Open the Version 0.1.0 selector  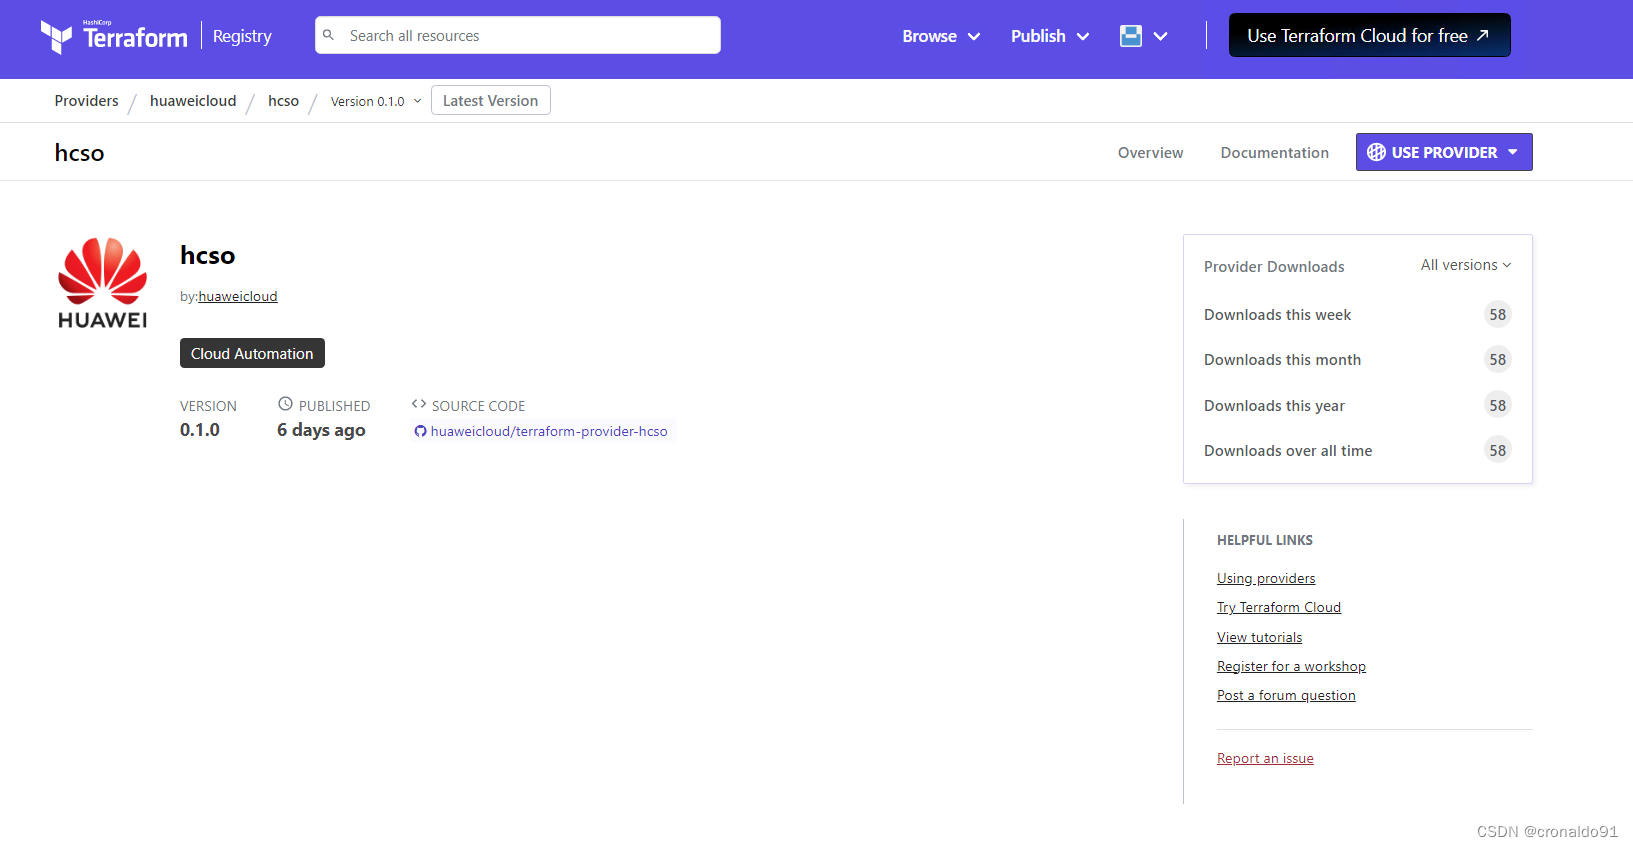tap(376, 101)
